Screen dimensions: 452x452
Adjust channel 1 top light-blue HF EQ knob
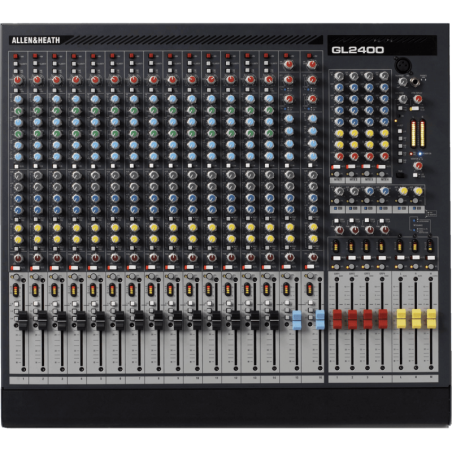(x=18, y=99)
